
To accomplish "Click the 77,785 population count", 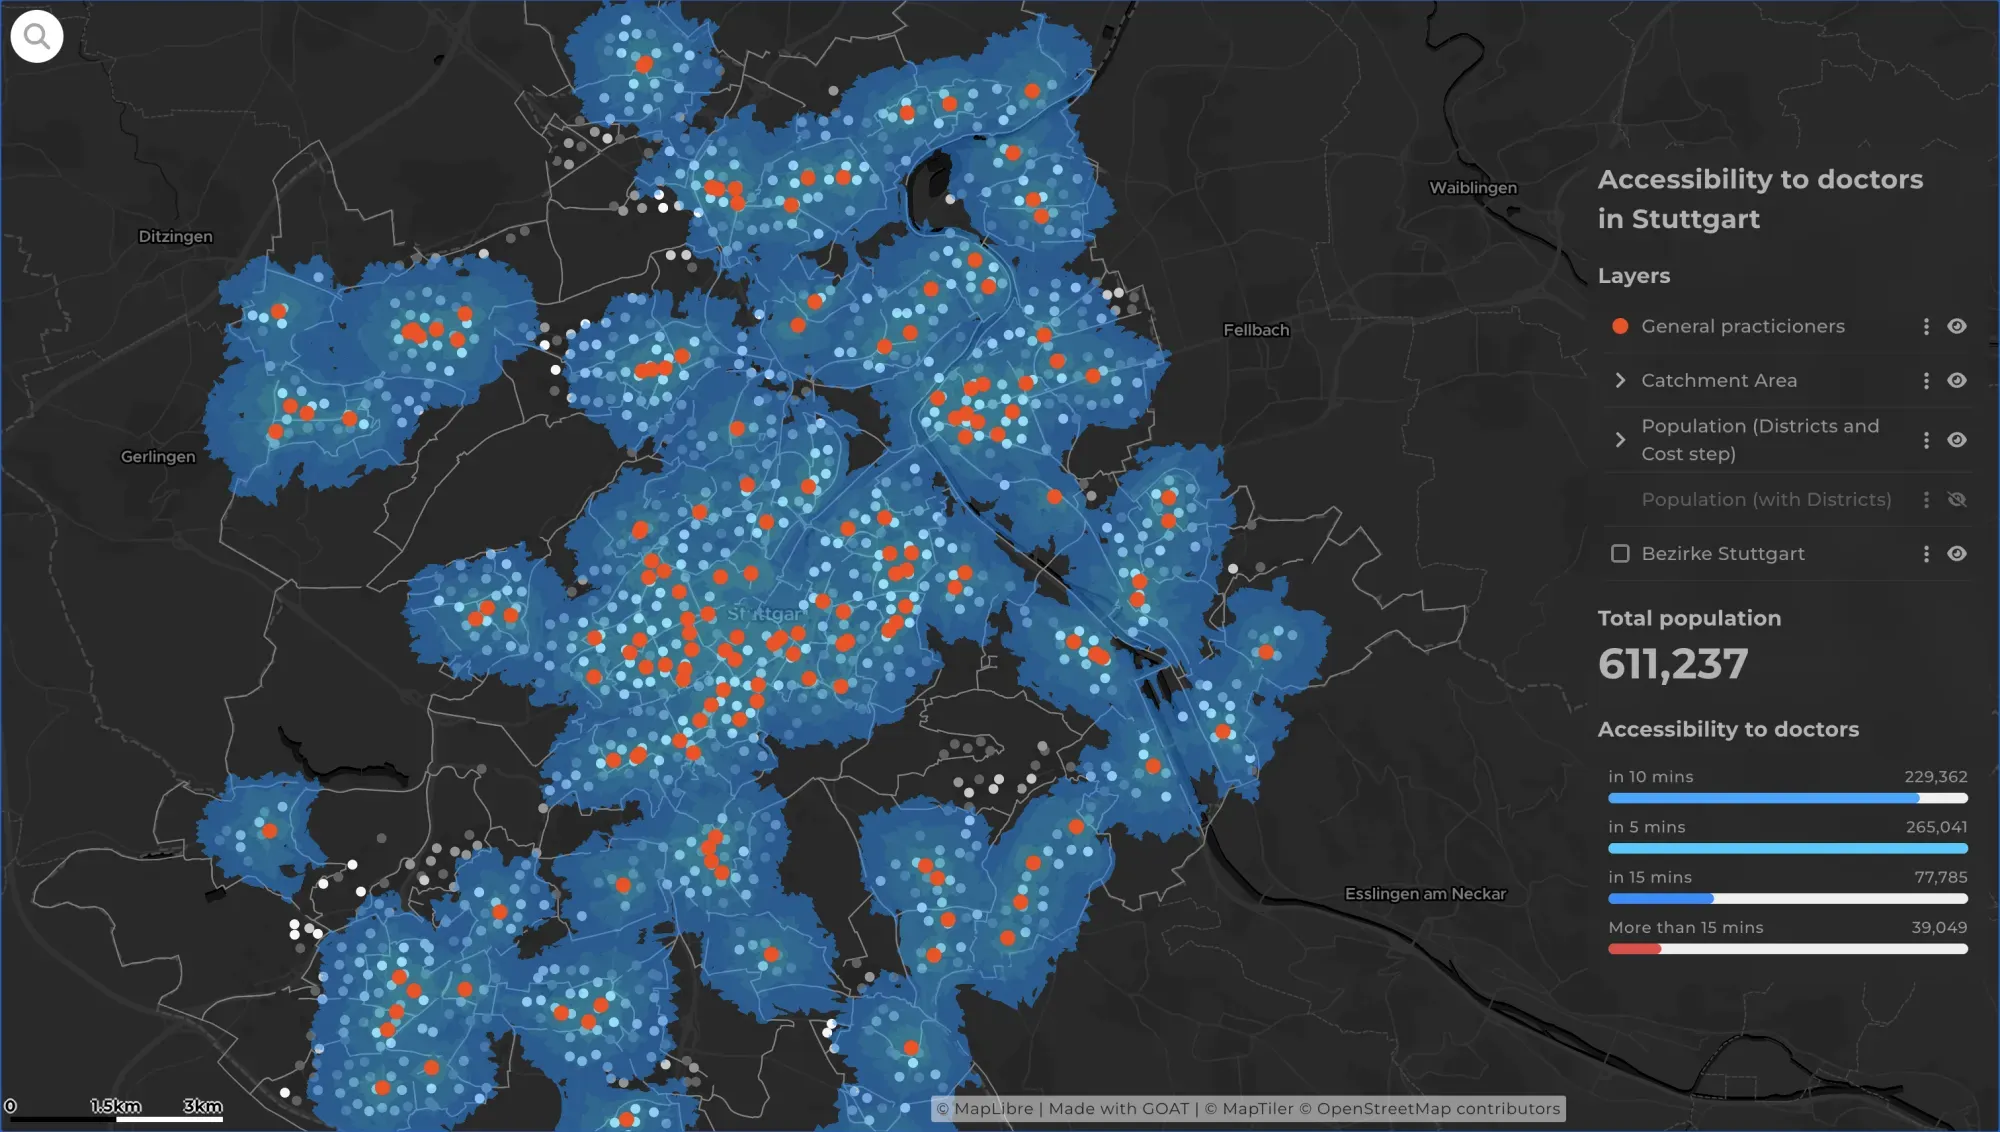I will click(x=1941, y=877).
